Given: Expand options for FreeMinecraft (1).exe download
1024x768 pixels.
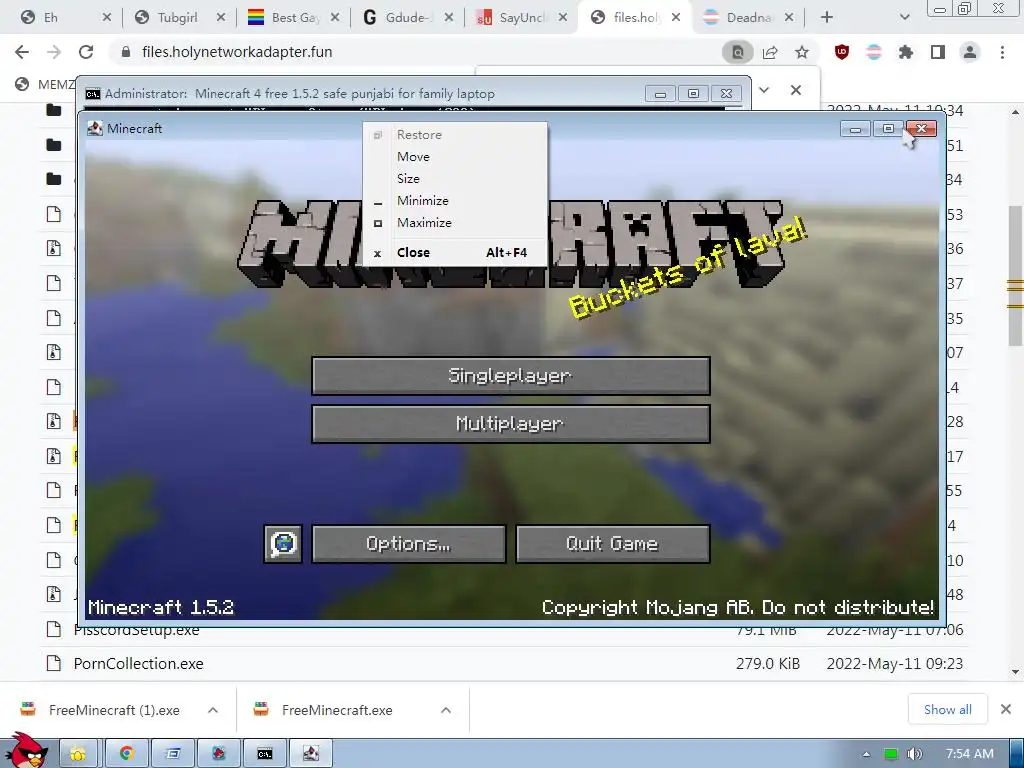Looking at the screenshot, I should pyautogui.click(x=213, y=710).
